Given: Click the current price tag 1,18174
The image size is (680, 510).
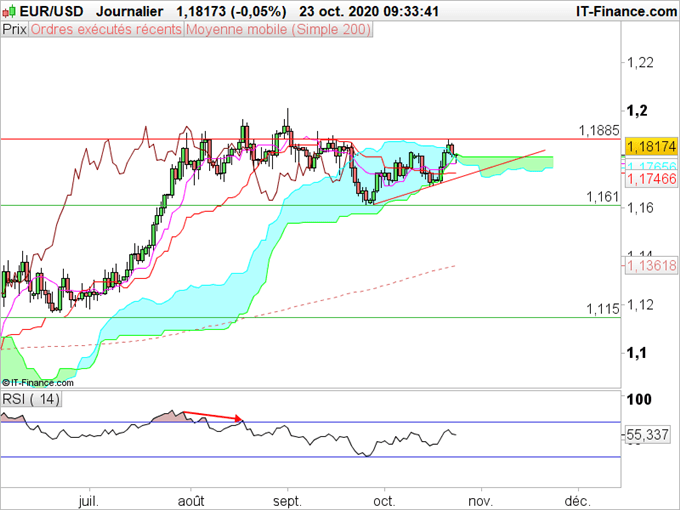Looking at the screenshot, I should [651, 146].
